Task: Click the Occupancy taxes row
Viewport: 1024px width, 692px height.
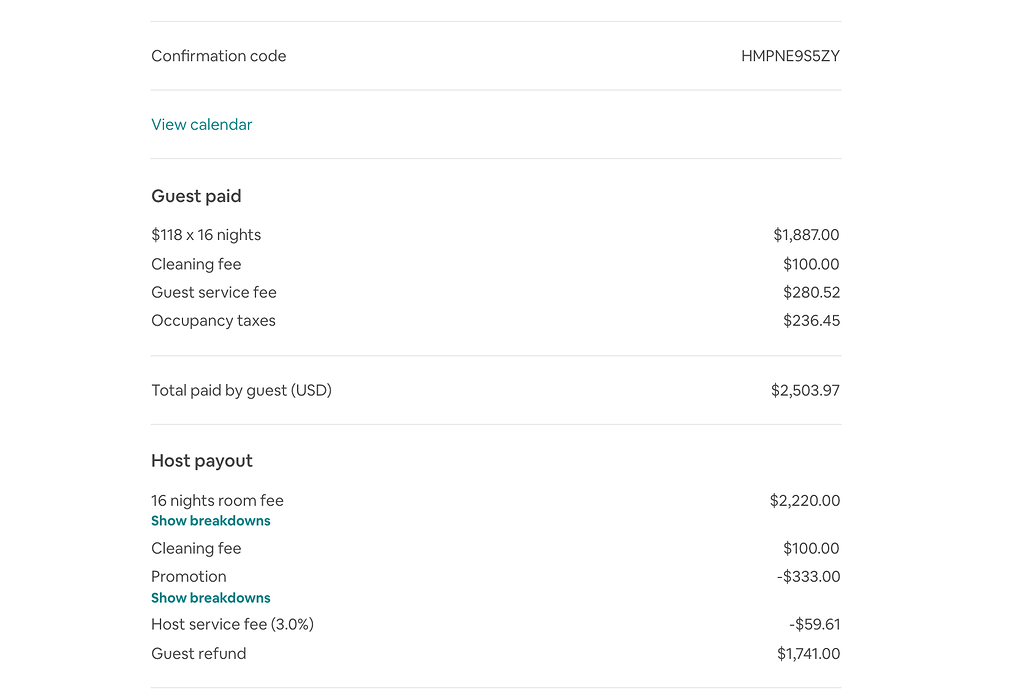Action: (213, 320)
